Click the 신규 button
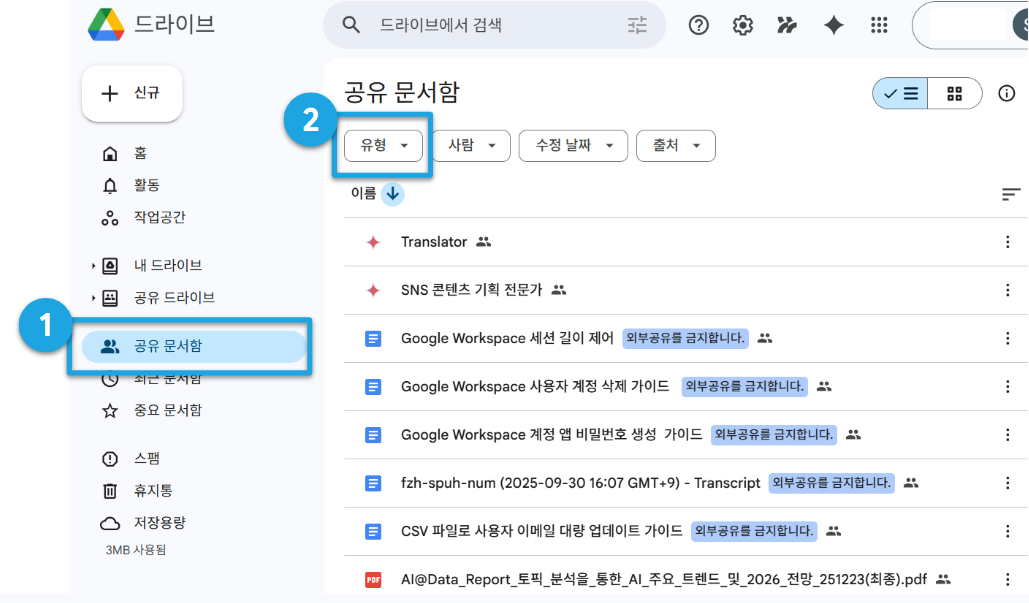This screenshot has width=1029, height=603. (x=132, y=93)
